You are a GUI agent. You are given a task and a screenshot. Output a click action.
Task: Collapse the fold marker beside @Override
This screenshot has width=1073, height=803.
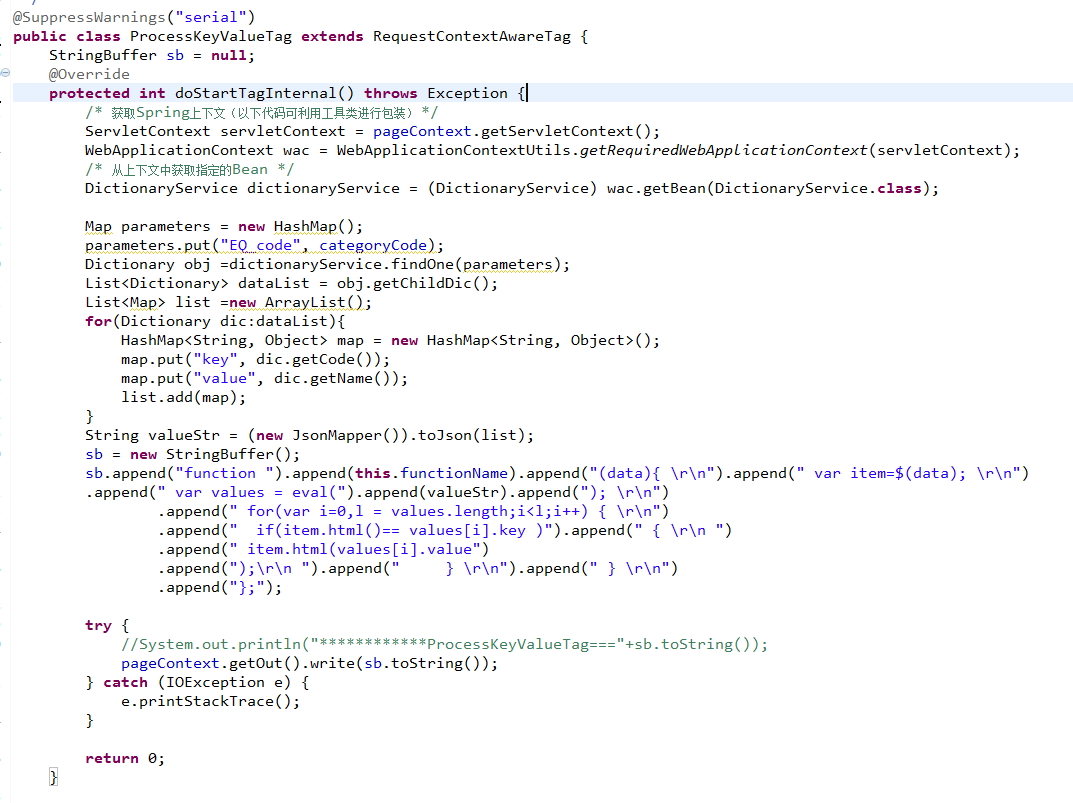pyautogui.click(x=5, y=73)
